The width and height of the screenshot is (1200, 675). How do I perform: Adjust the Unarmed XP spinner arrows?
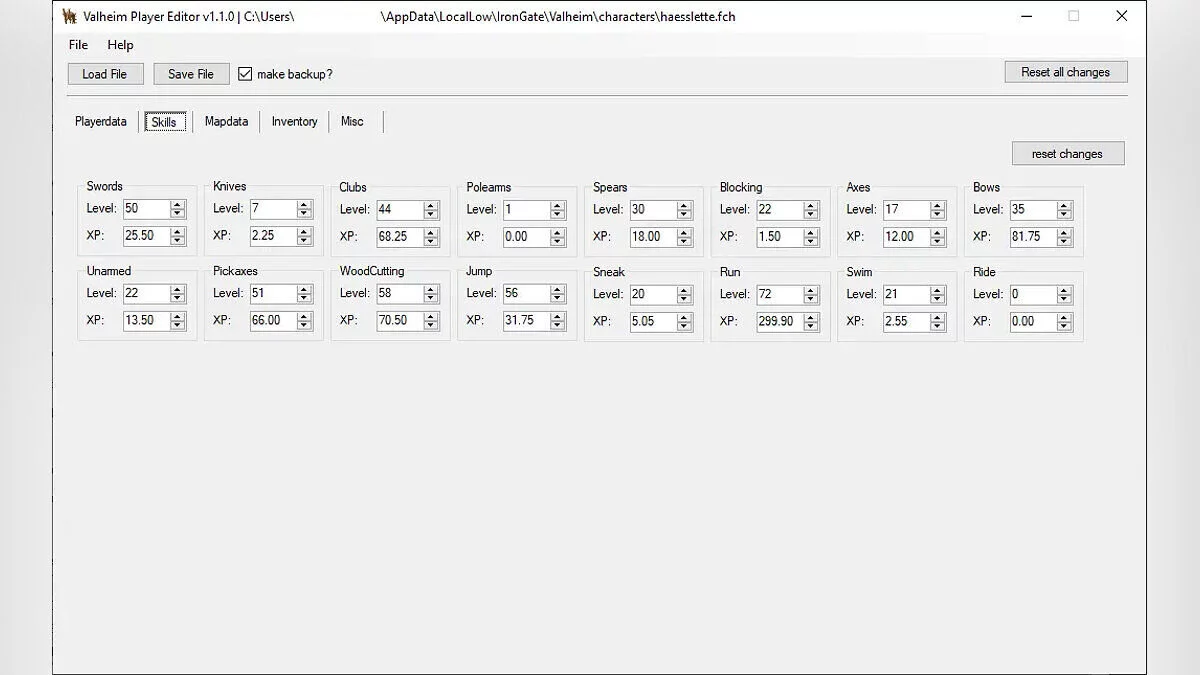[178, 321]
